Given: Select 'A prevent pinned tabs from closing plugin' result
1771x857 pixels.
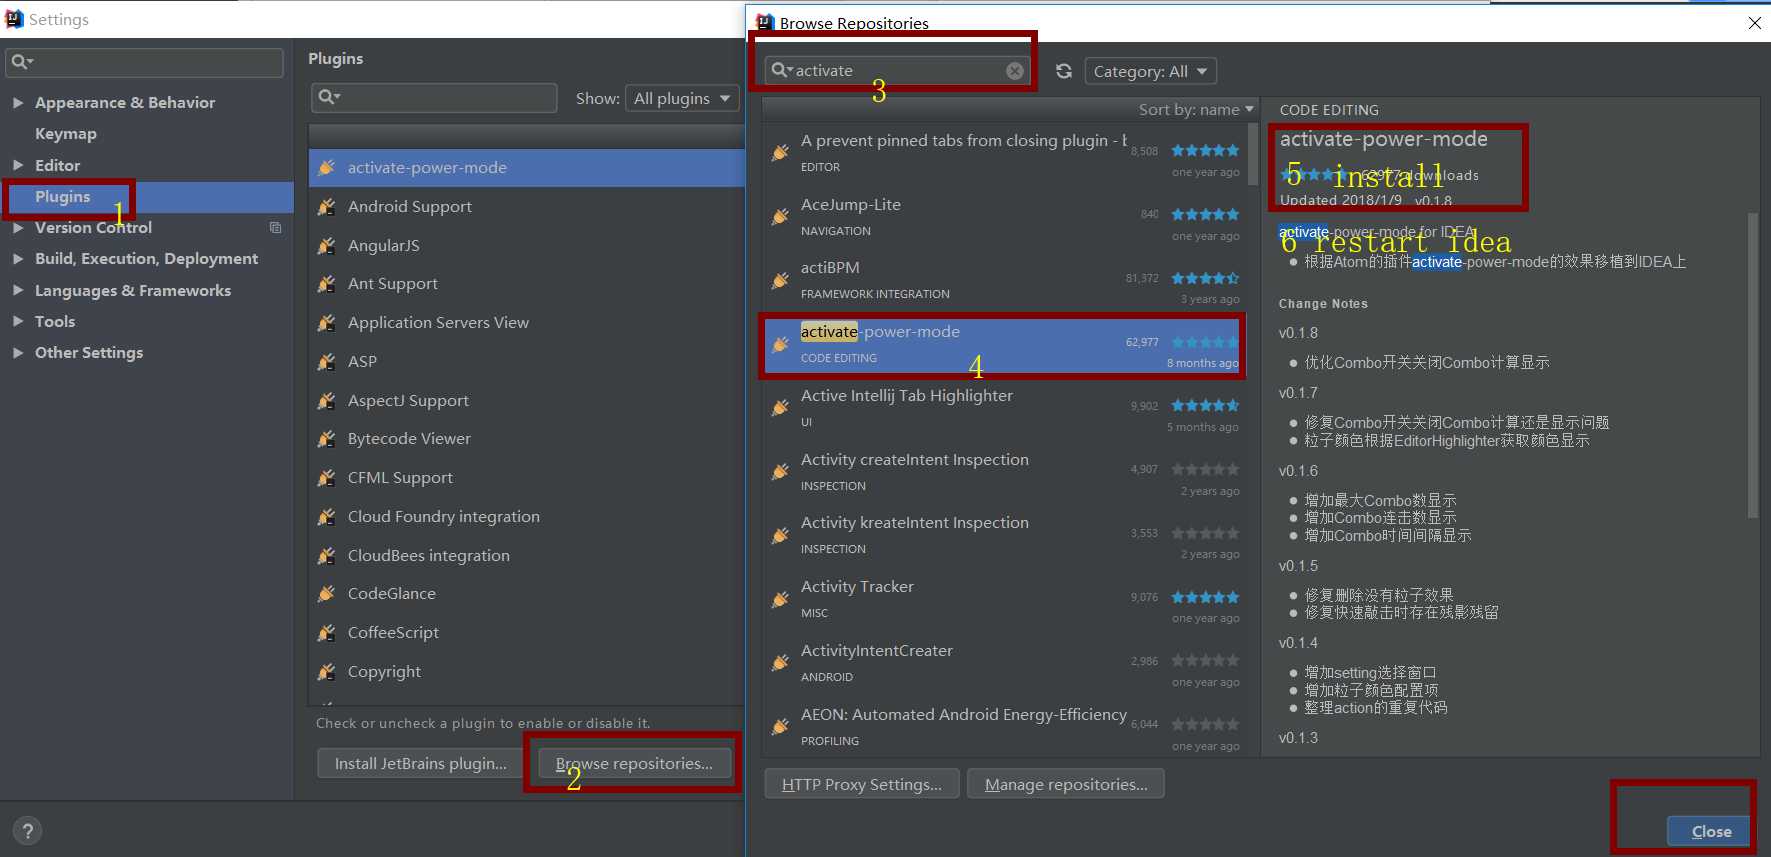Looking at the screenshot, I should [1004, 153].
